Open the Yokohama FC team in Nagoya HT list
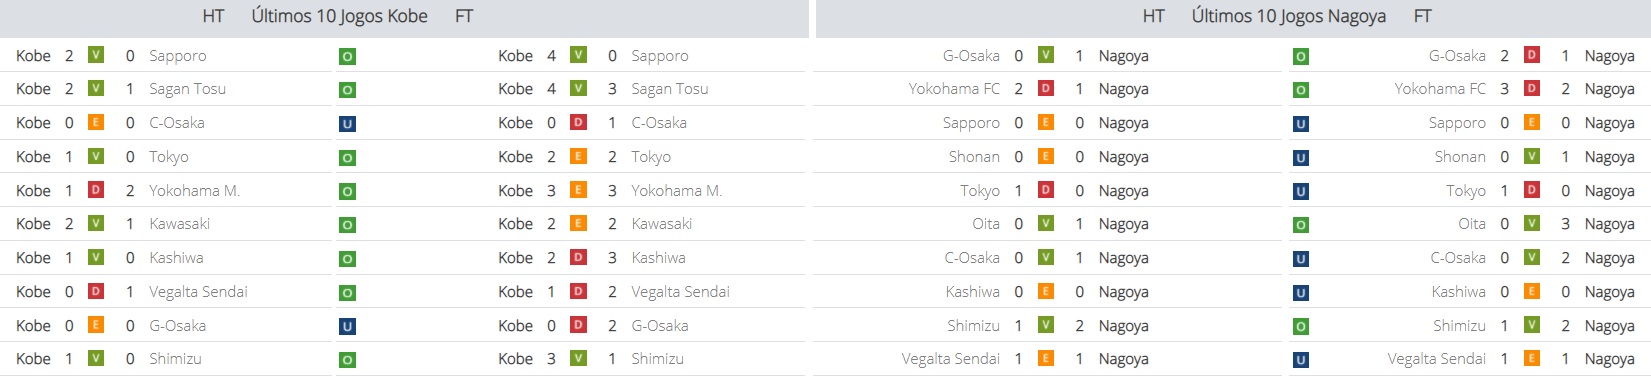 coord(954,89)
